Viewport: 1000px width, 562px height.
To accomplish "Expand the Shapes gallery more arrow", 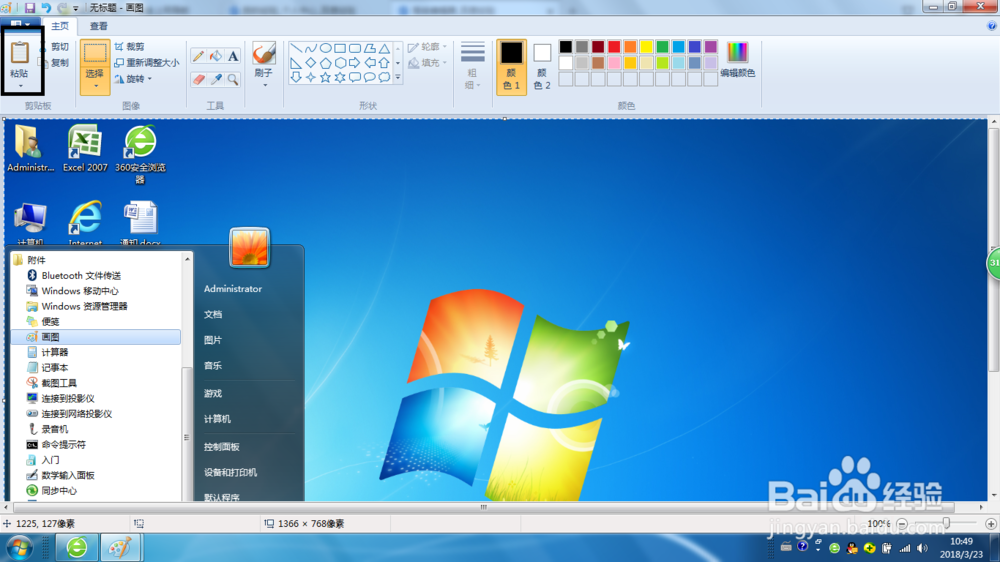I will coord(398,77).
